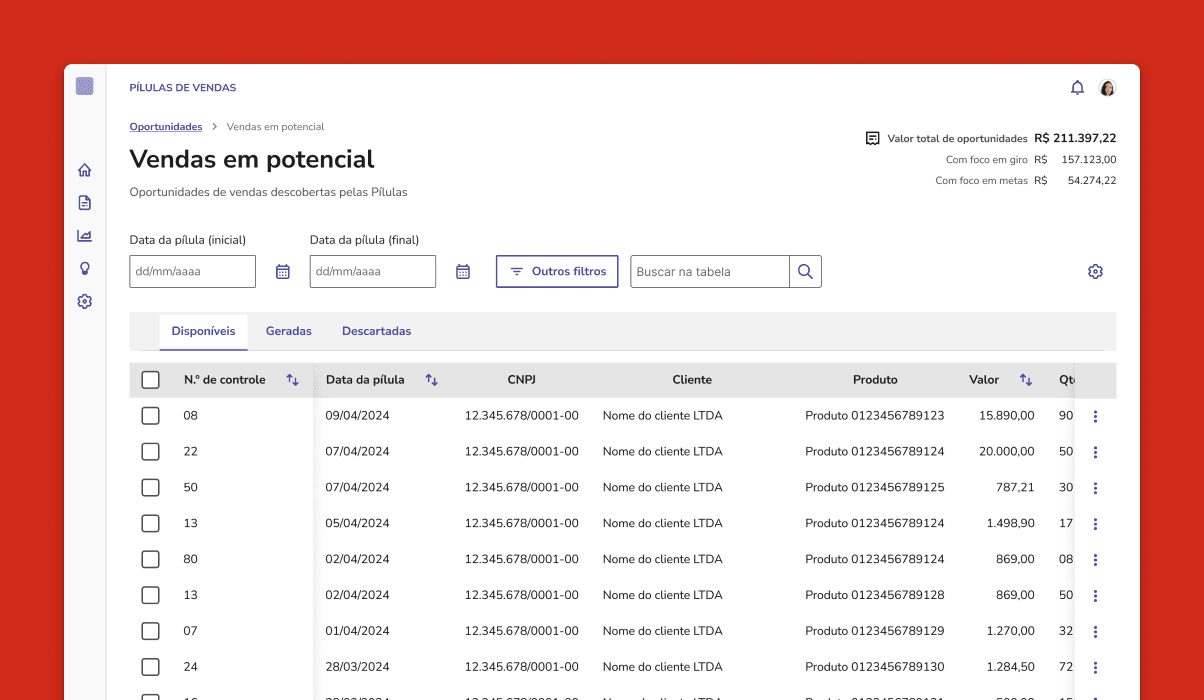Open the user profile avatar
1204x700 pixels.
[x=1107, y=88]
